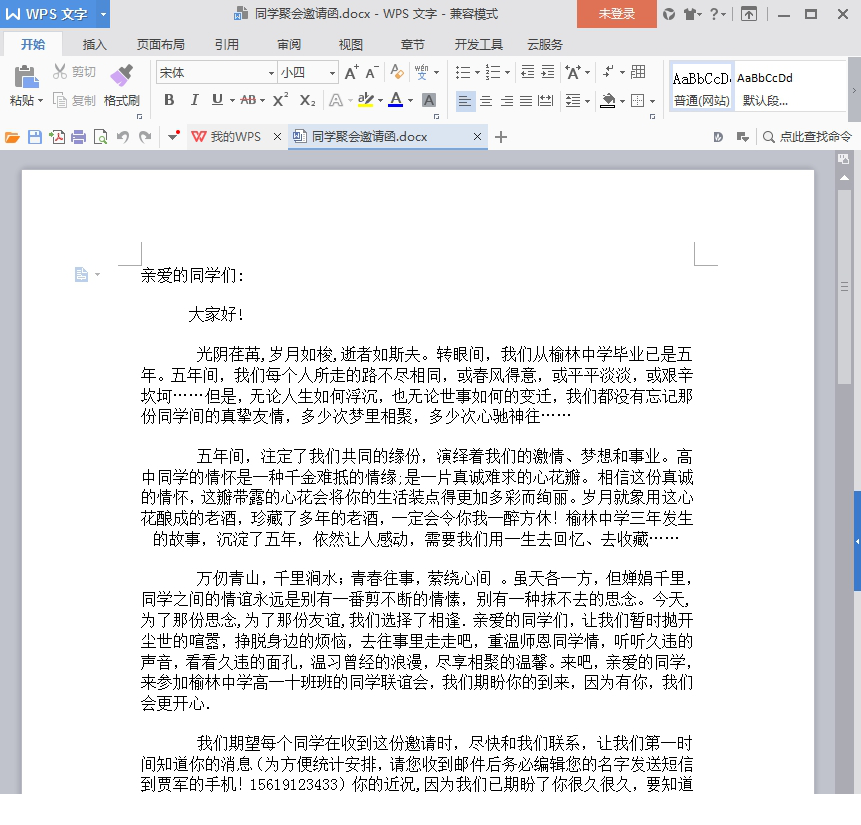Switch to the 插入 ribbon tab

94,44
